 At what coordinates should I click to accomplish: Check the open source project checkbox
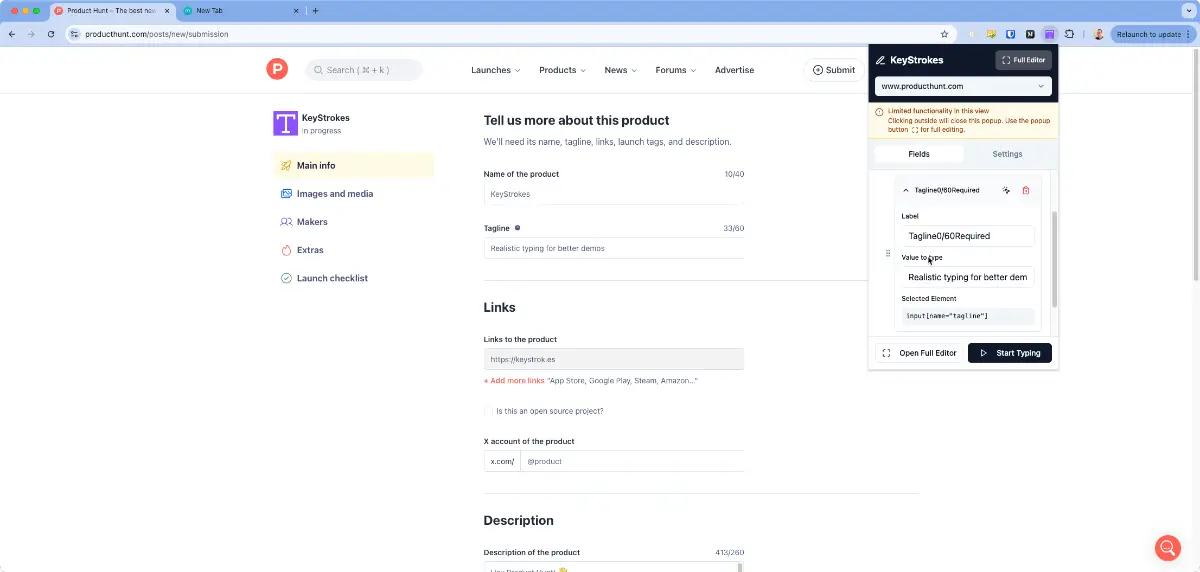489,411
